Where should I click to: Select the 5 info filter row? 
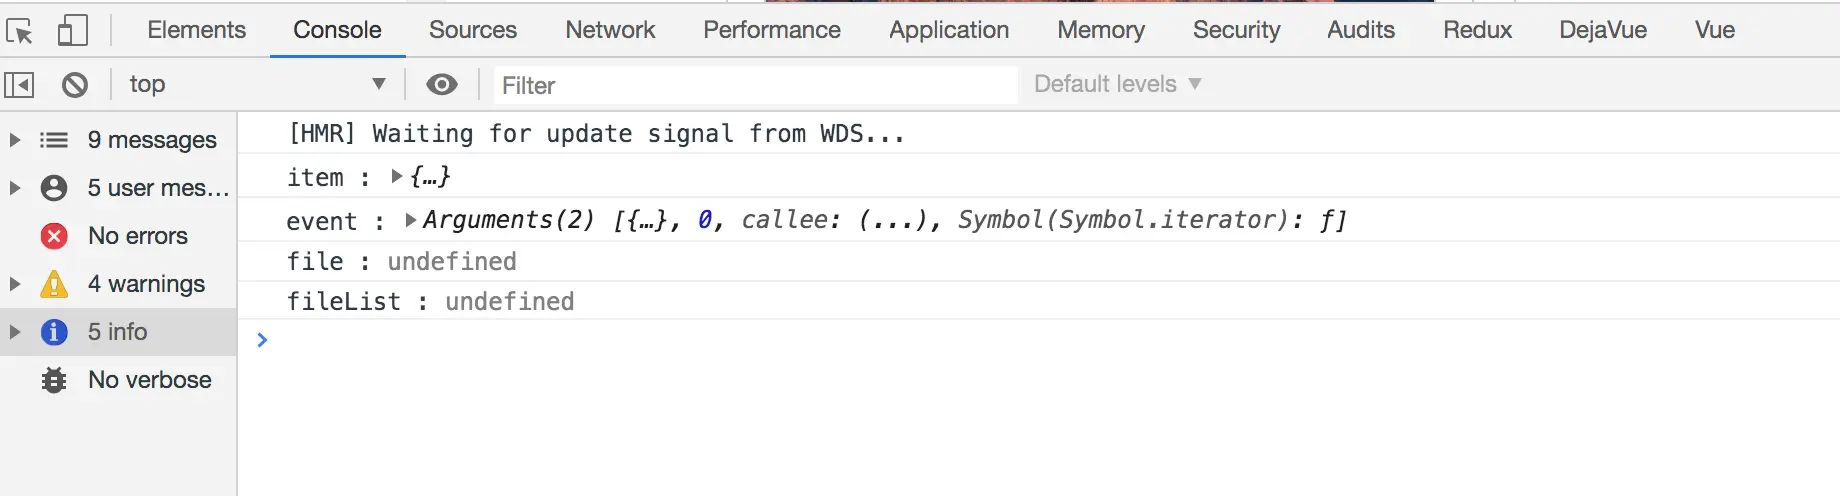[x=118, y=332]
